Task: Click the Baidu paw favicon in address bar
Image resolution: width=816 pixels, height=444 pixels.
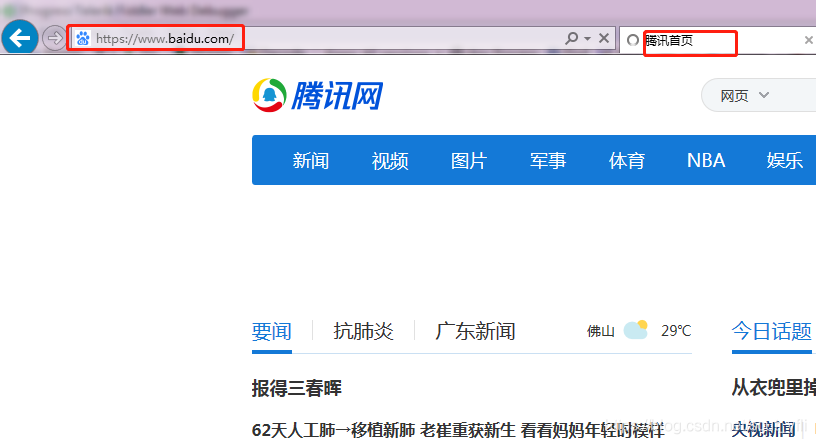Action: [83, 39]
